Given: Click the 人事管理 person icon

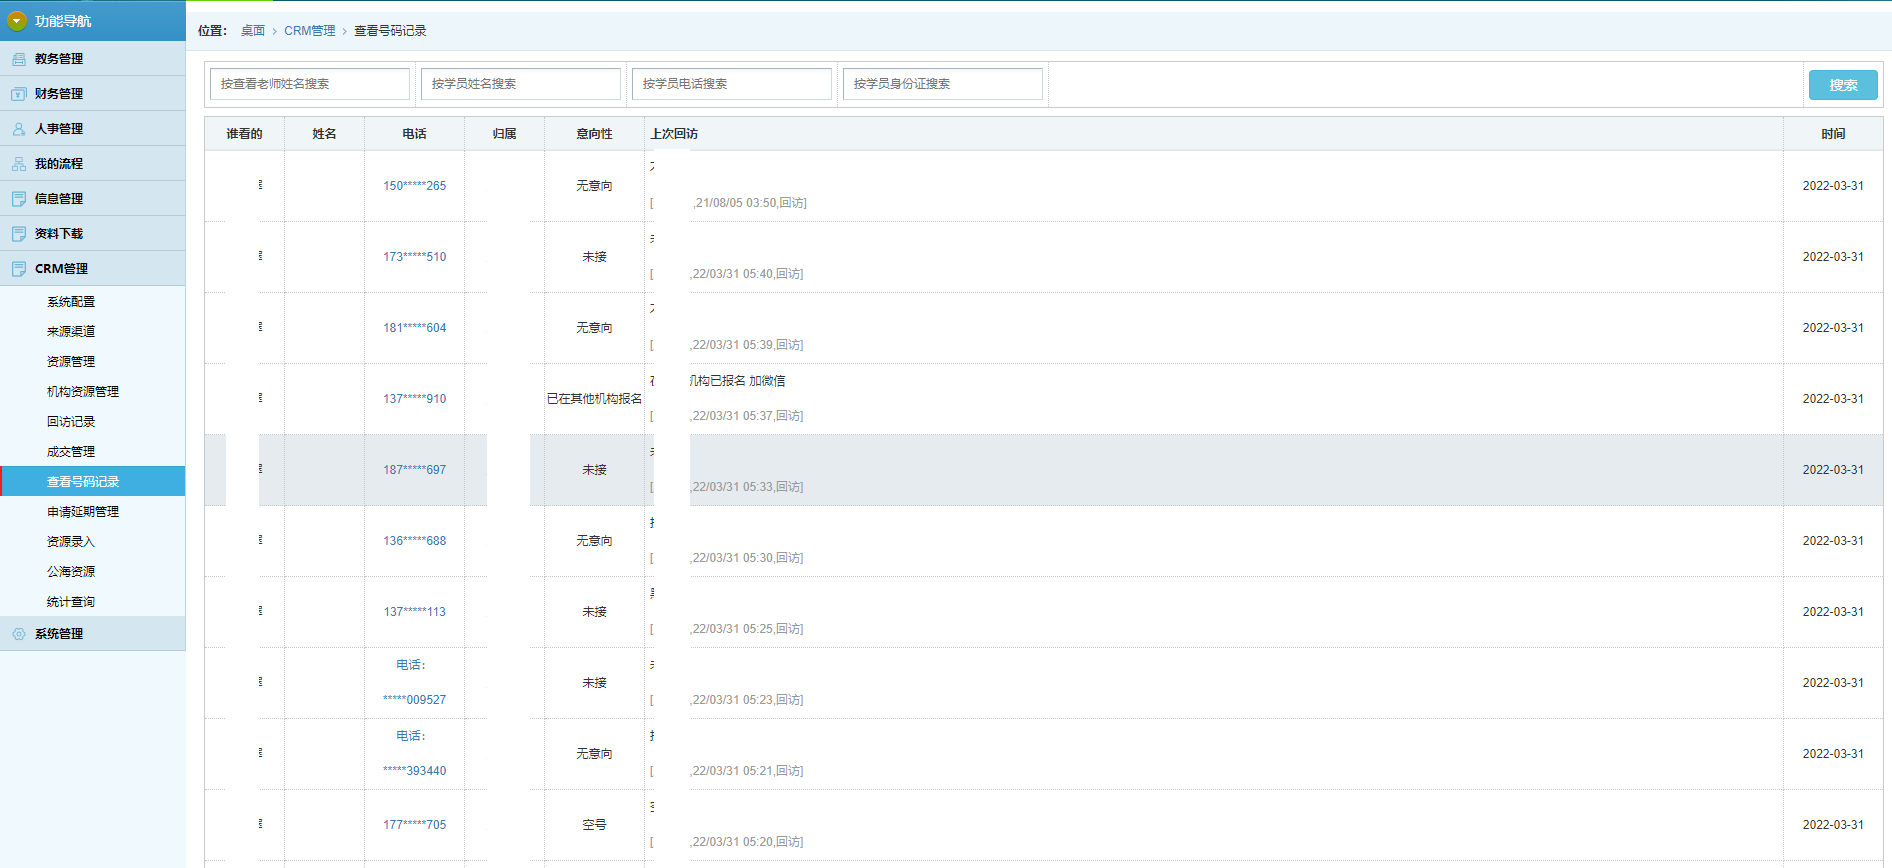Looking at the screenshot, I should tap(19, 129).
